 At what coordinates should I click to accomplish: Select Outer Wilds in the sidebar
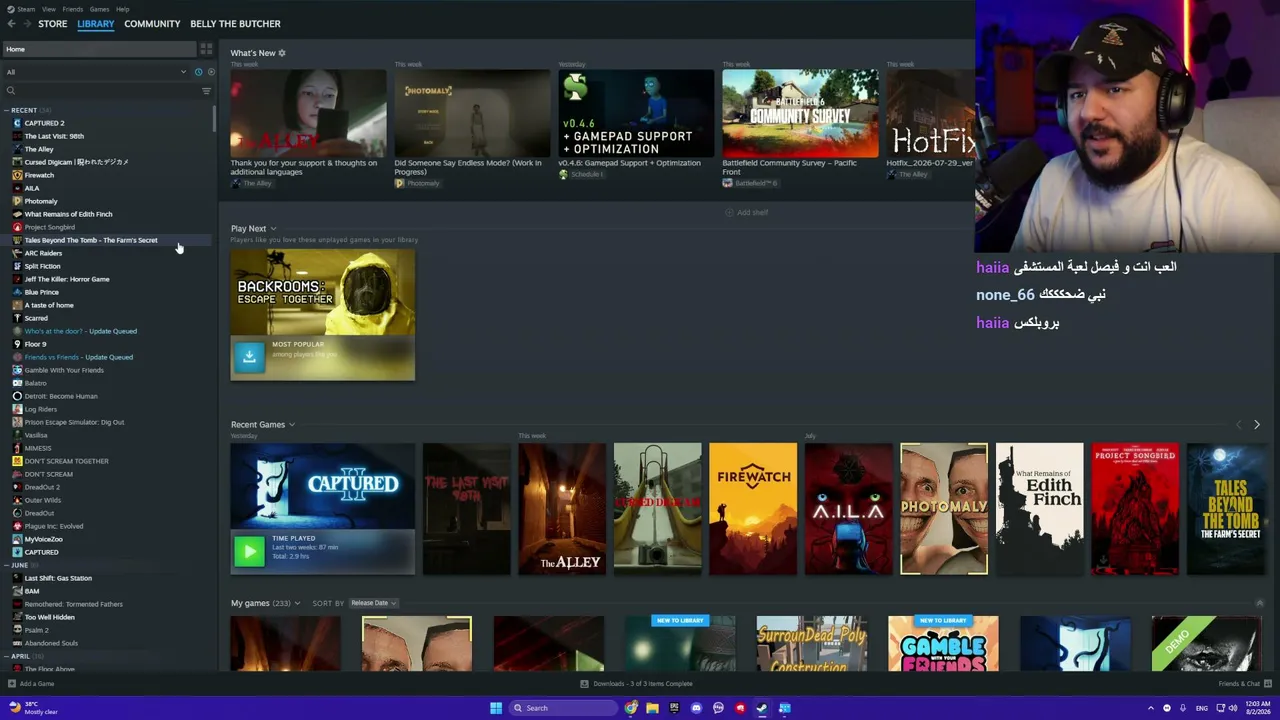(42, 500)
